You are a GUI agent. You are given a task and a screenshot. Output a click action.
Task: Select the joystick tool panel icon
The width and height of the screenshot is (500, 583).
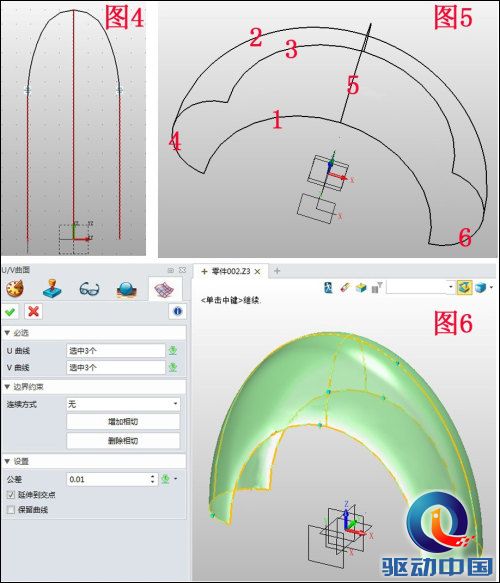(52, 289)
